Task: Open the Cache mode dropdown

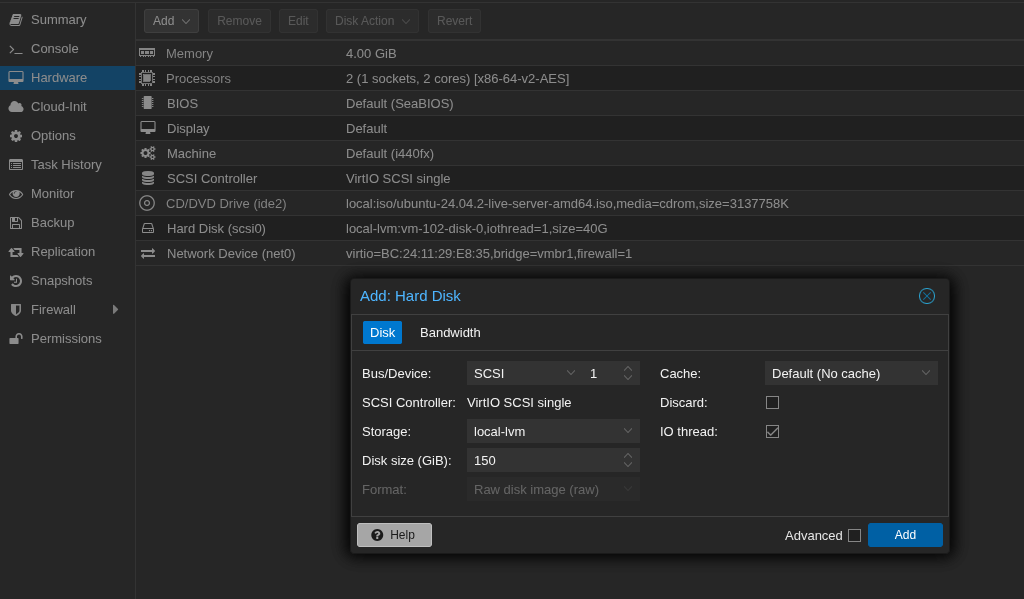Action: coord(851,373)
